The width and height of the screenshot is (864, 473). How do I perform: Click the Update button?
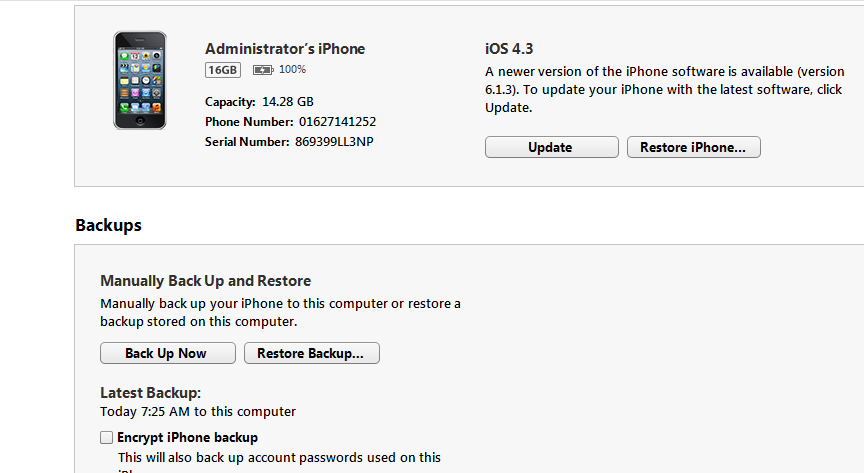point(551,147)
